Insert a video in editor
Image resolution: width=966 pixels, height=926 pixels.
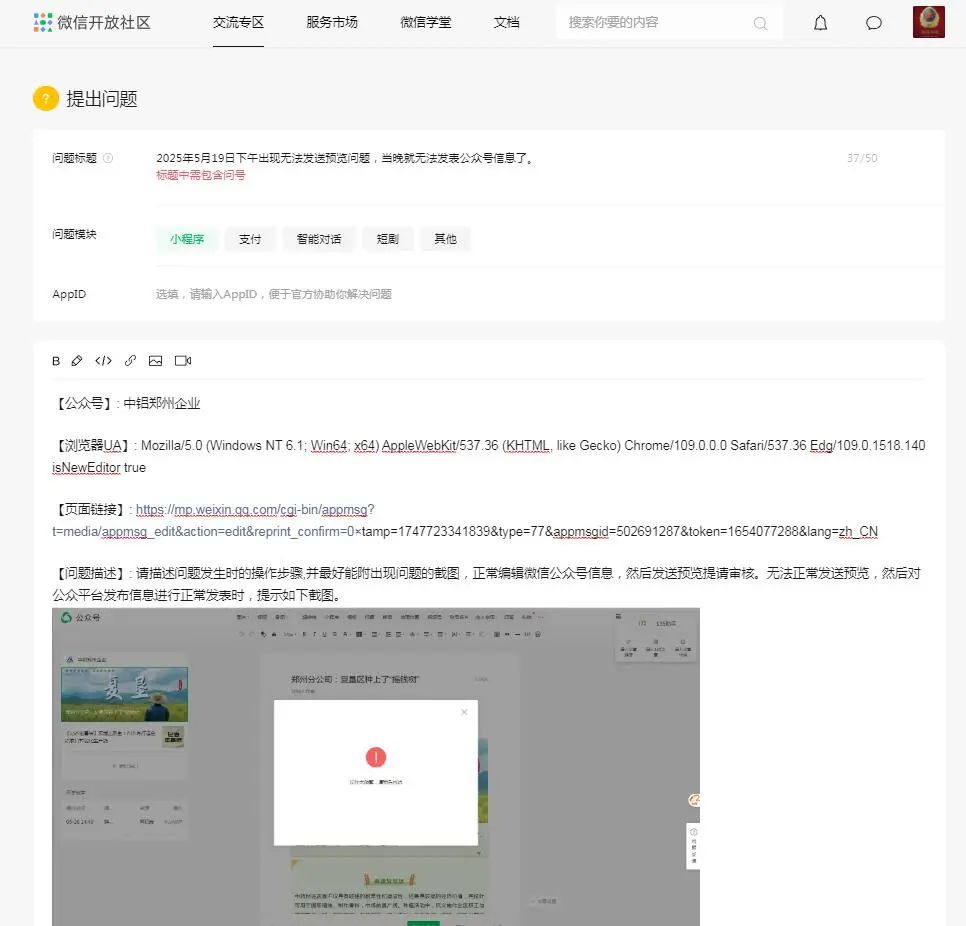(x=183, y=361)
